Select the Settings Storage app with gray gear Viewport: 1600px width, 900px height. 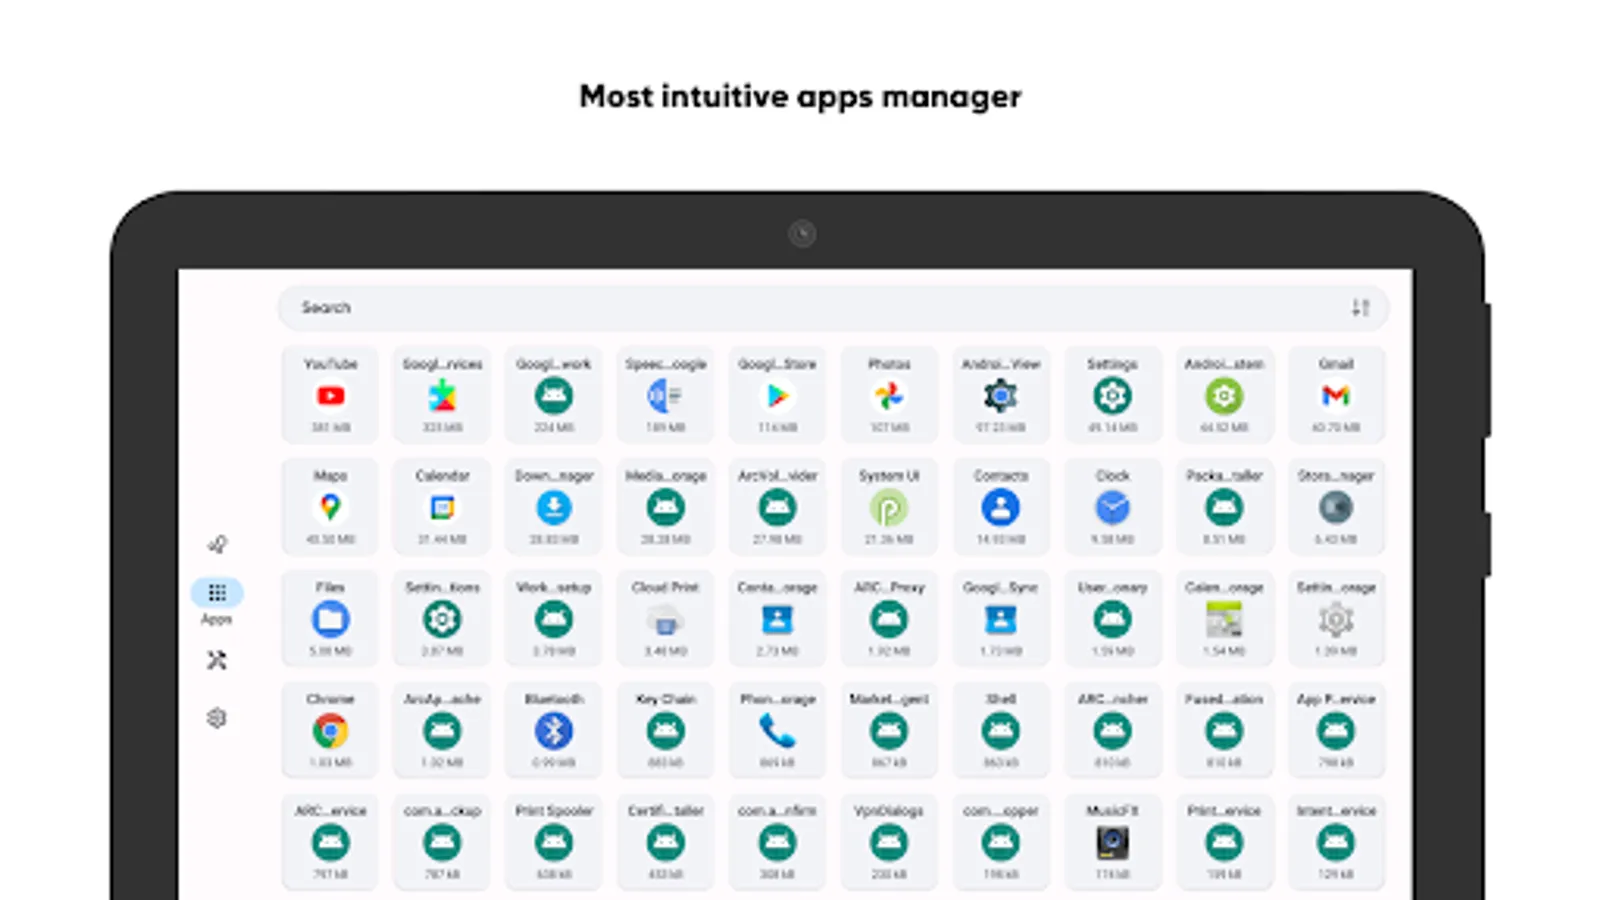click(x=1336, y=619)
